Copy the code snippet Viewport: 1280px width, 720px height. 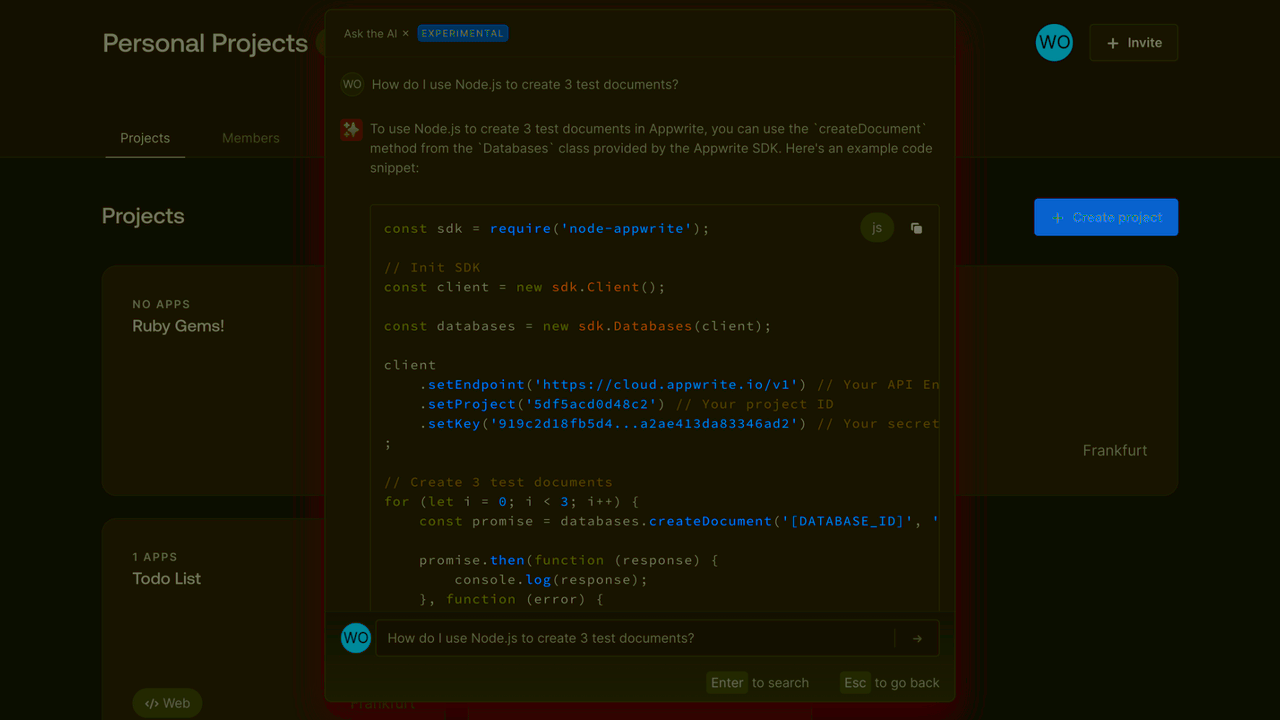pos(916,227)
